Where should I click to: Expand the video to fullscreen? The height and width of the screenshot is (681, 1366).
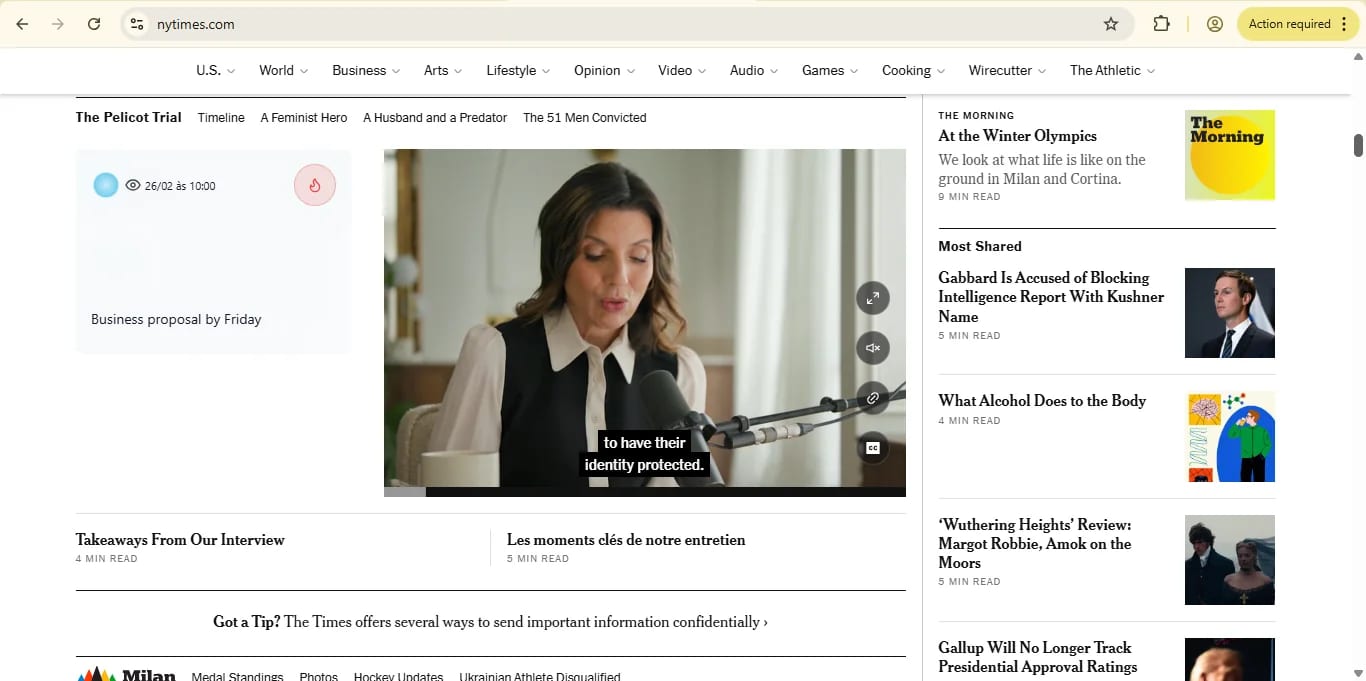pos(872,298)
